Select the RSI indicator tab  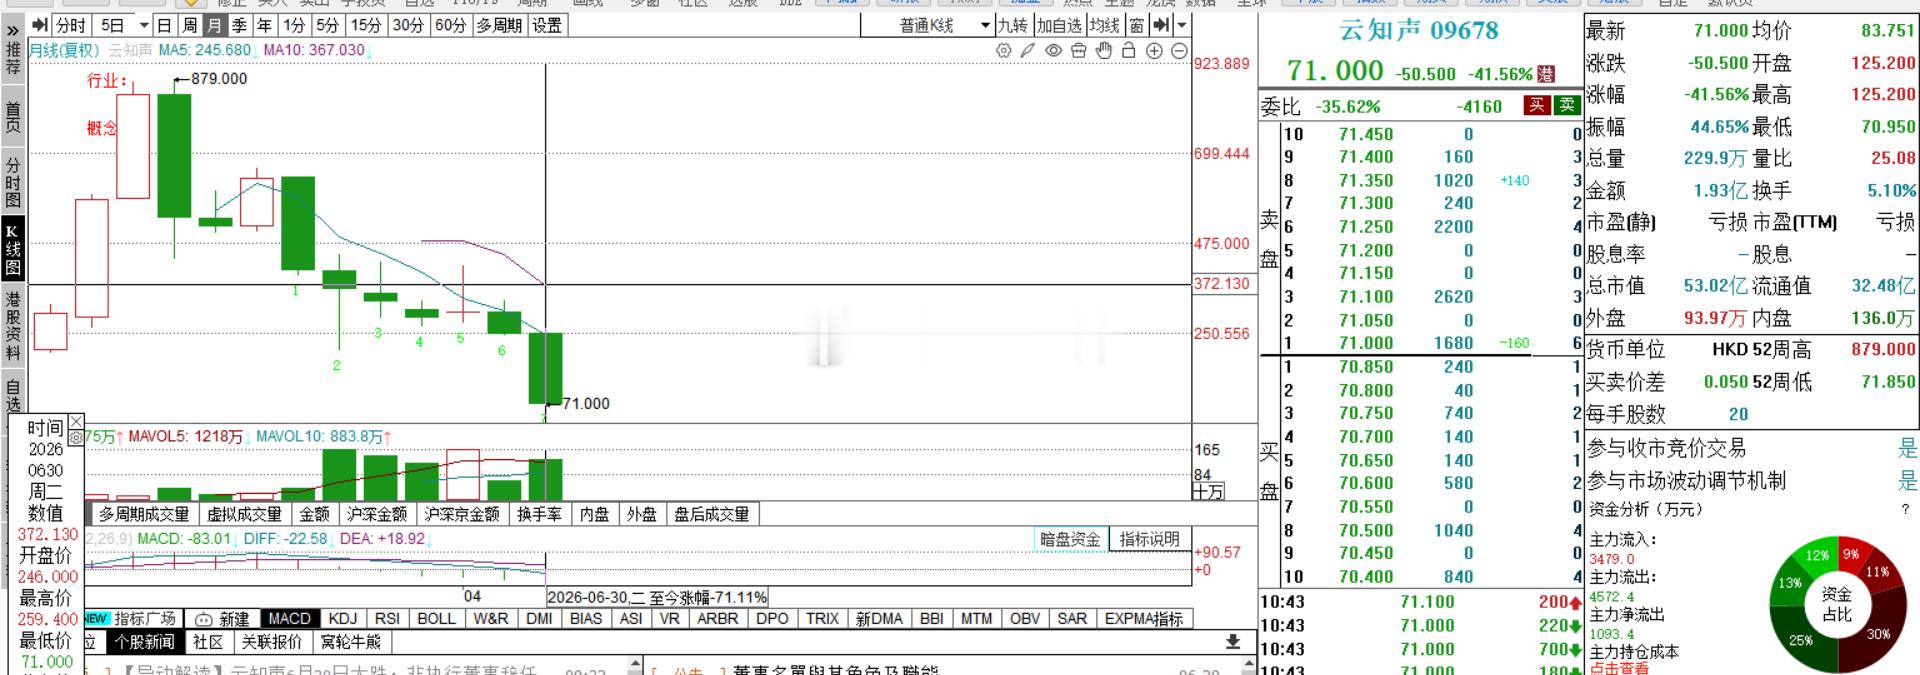387,619
